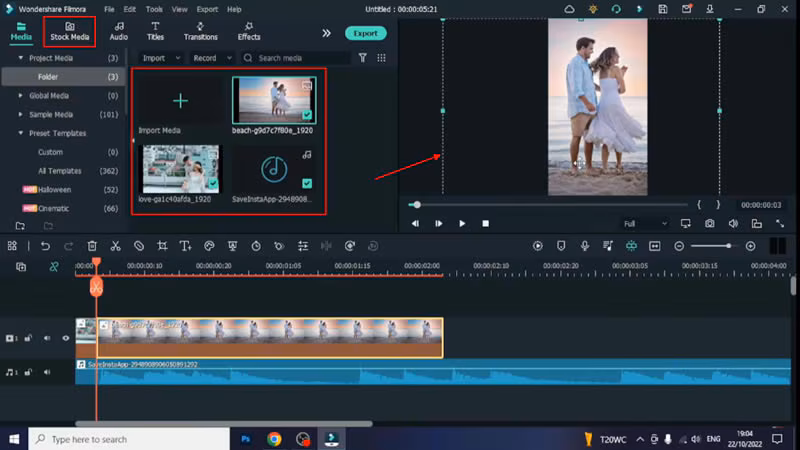Switch to the Transitions tab
This screenshot has height=450, width=800.
click(201, 30)
